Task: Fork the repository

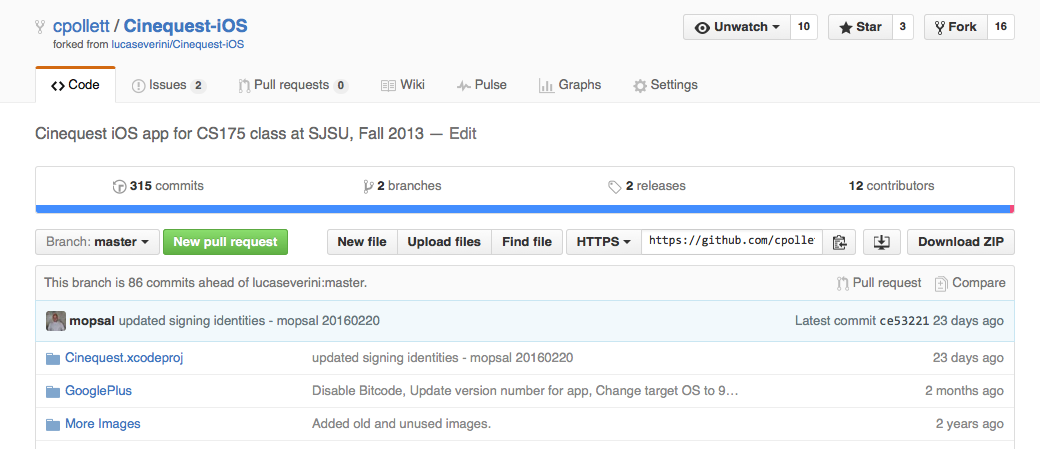Action: 956,27
